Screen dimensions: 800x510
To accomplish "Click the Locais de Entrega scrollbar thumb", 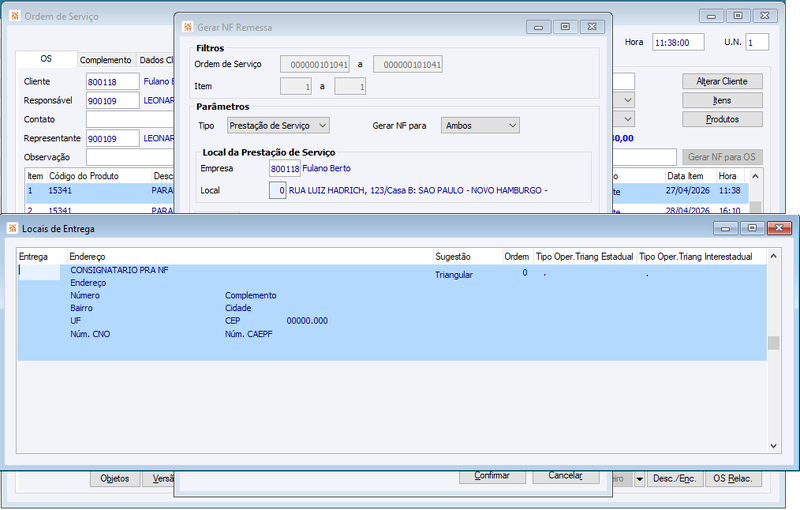I will [773, 343].
